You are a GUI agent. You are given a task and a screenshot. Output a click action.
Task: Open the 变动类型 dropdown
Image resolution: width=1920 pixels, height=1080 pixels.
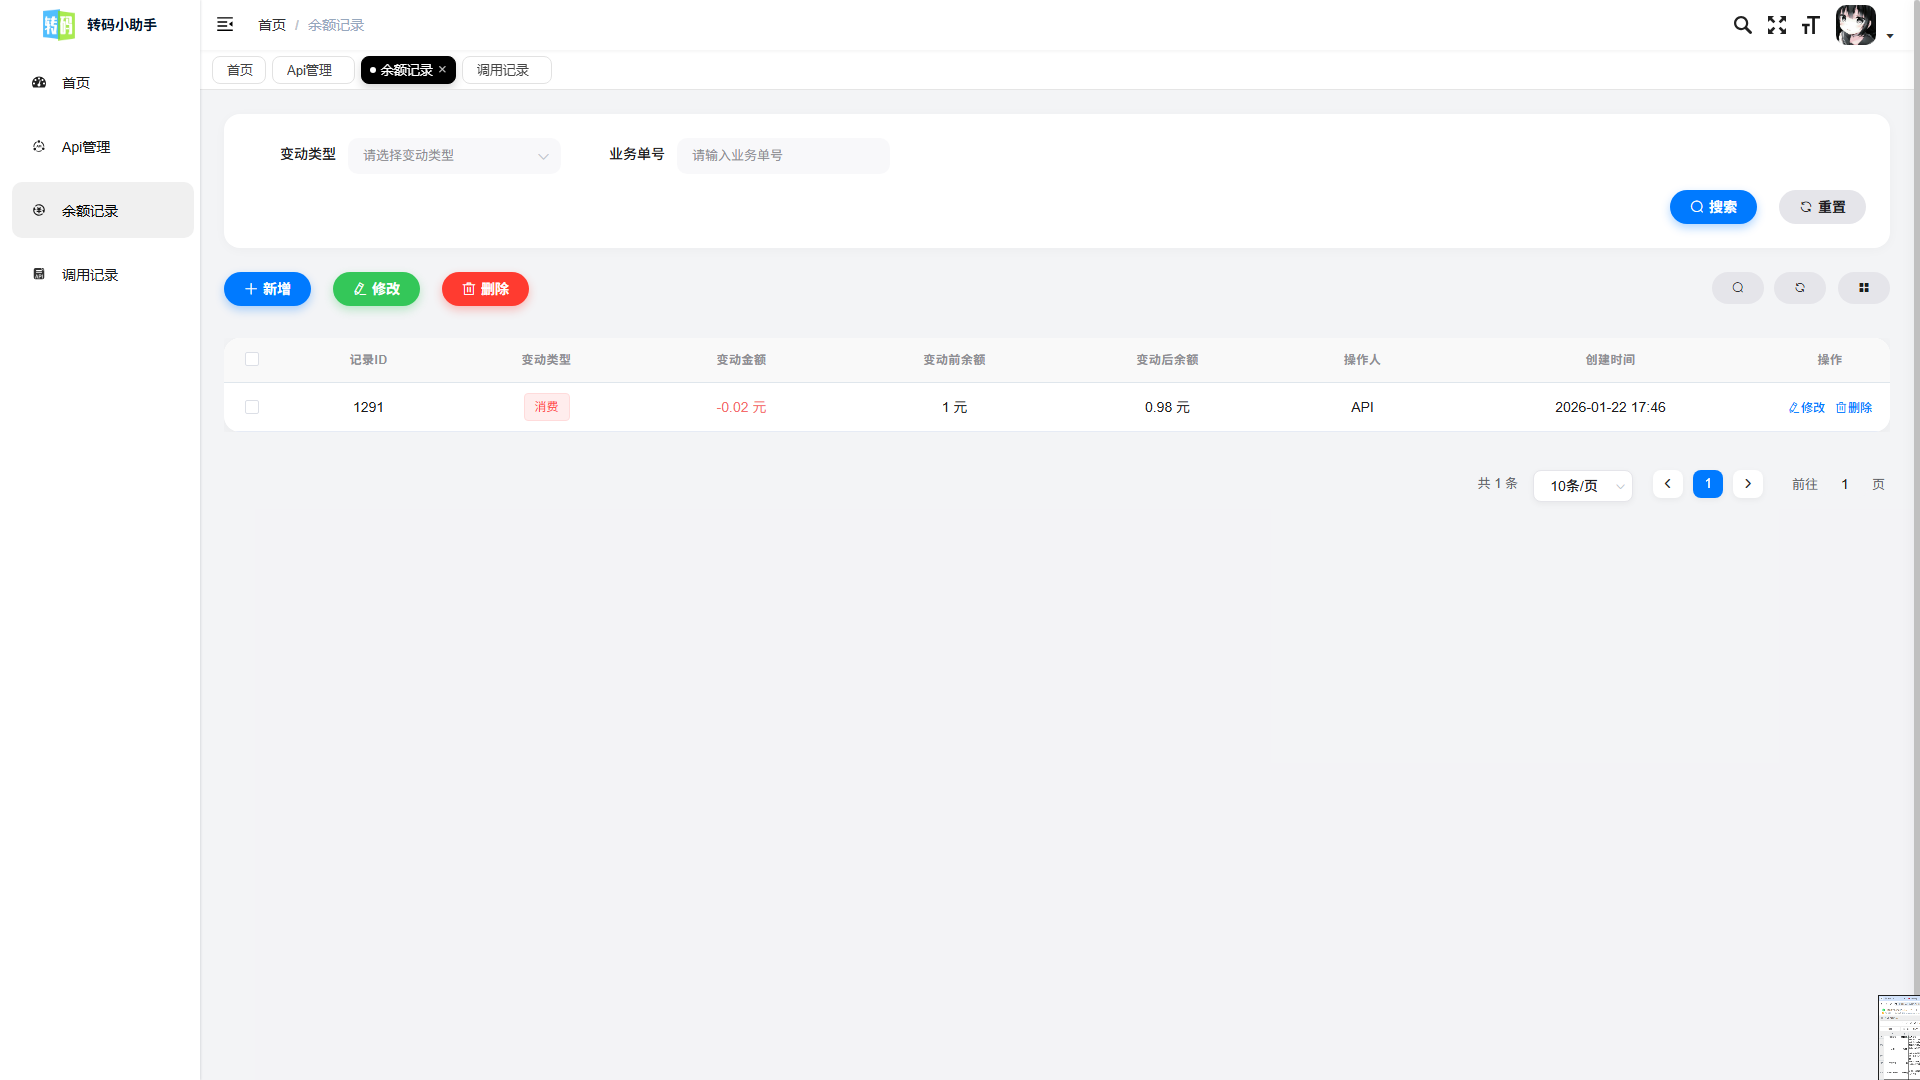click(454, 155)
